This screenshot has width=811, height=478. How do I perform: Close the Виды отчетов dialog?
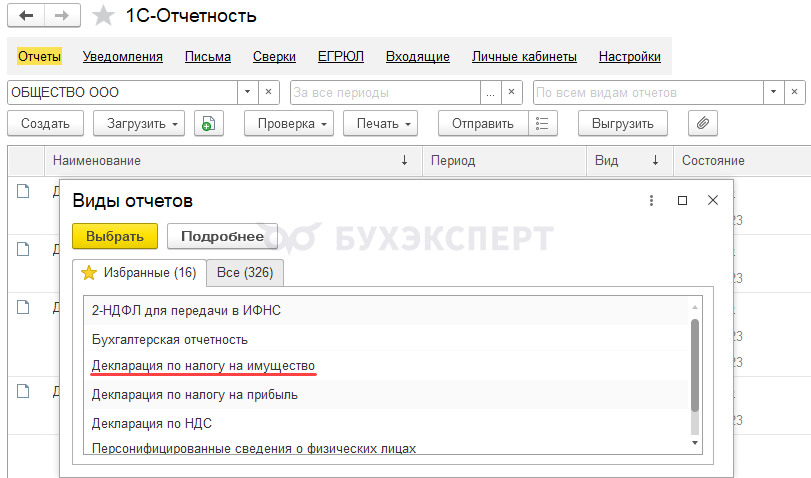pyautogui.click(x=713, y=200)
